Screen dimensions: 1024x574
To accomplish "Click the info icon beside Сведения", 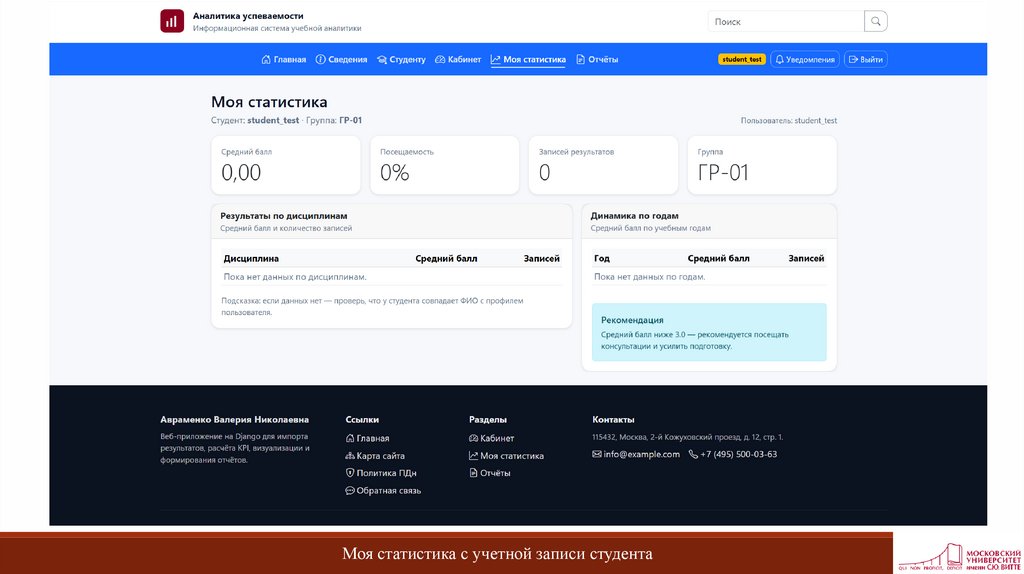I will coord(320,59).
